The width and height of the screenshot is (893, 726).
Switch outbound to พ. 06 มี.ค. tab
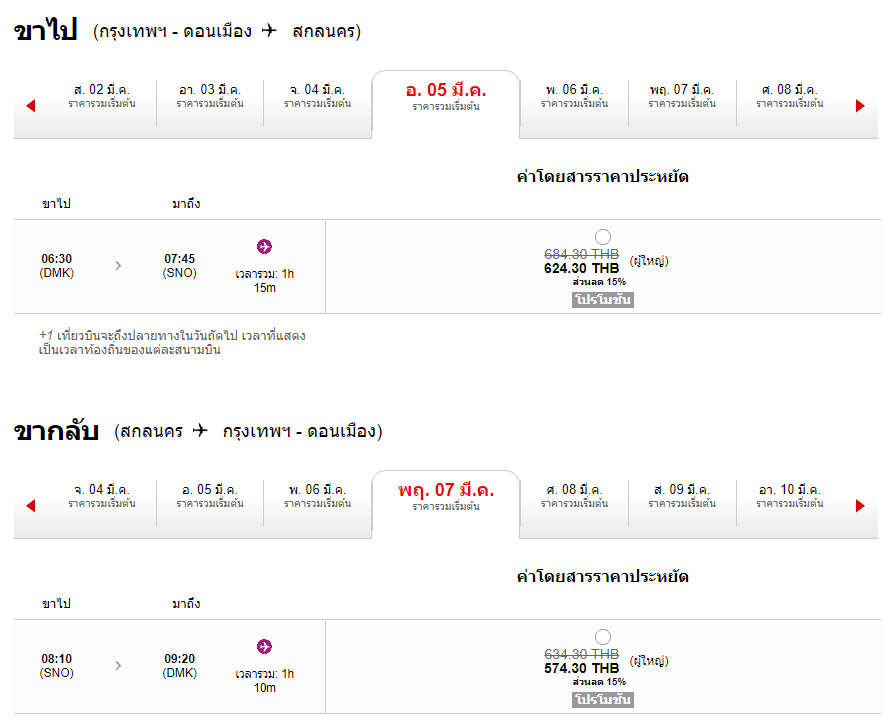tap(574, 96)
